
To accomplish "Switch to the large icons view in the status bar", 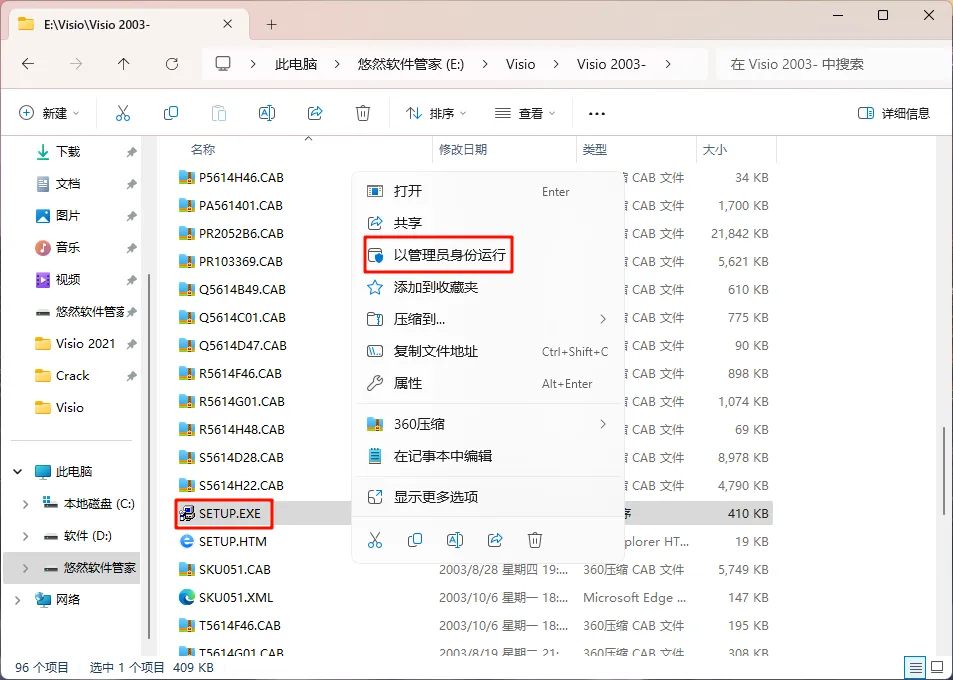I will pyautogui.click(x=937, y=667).
